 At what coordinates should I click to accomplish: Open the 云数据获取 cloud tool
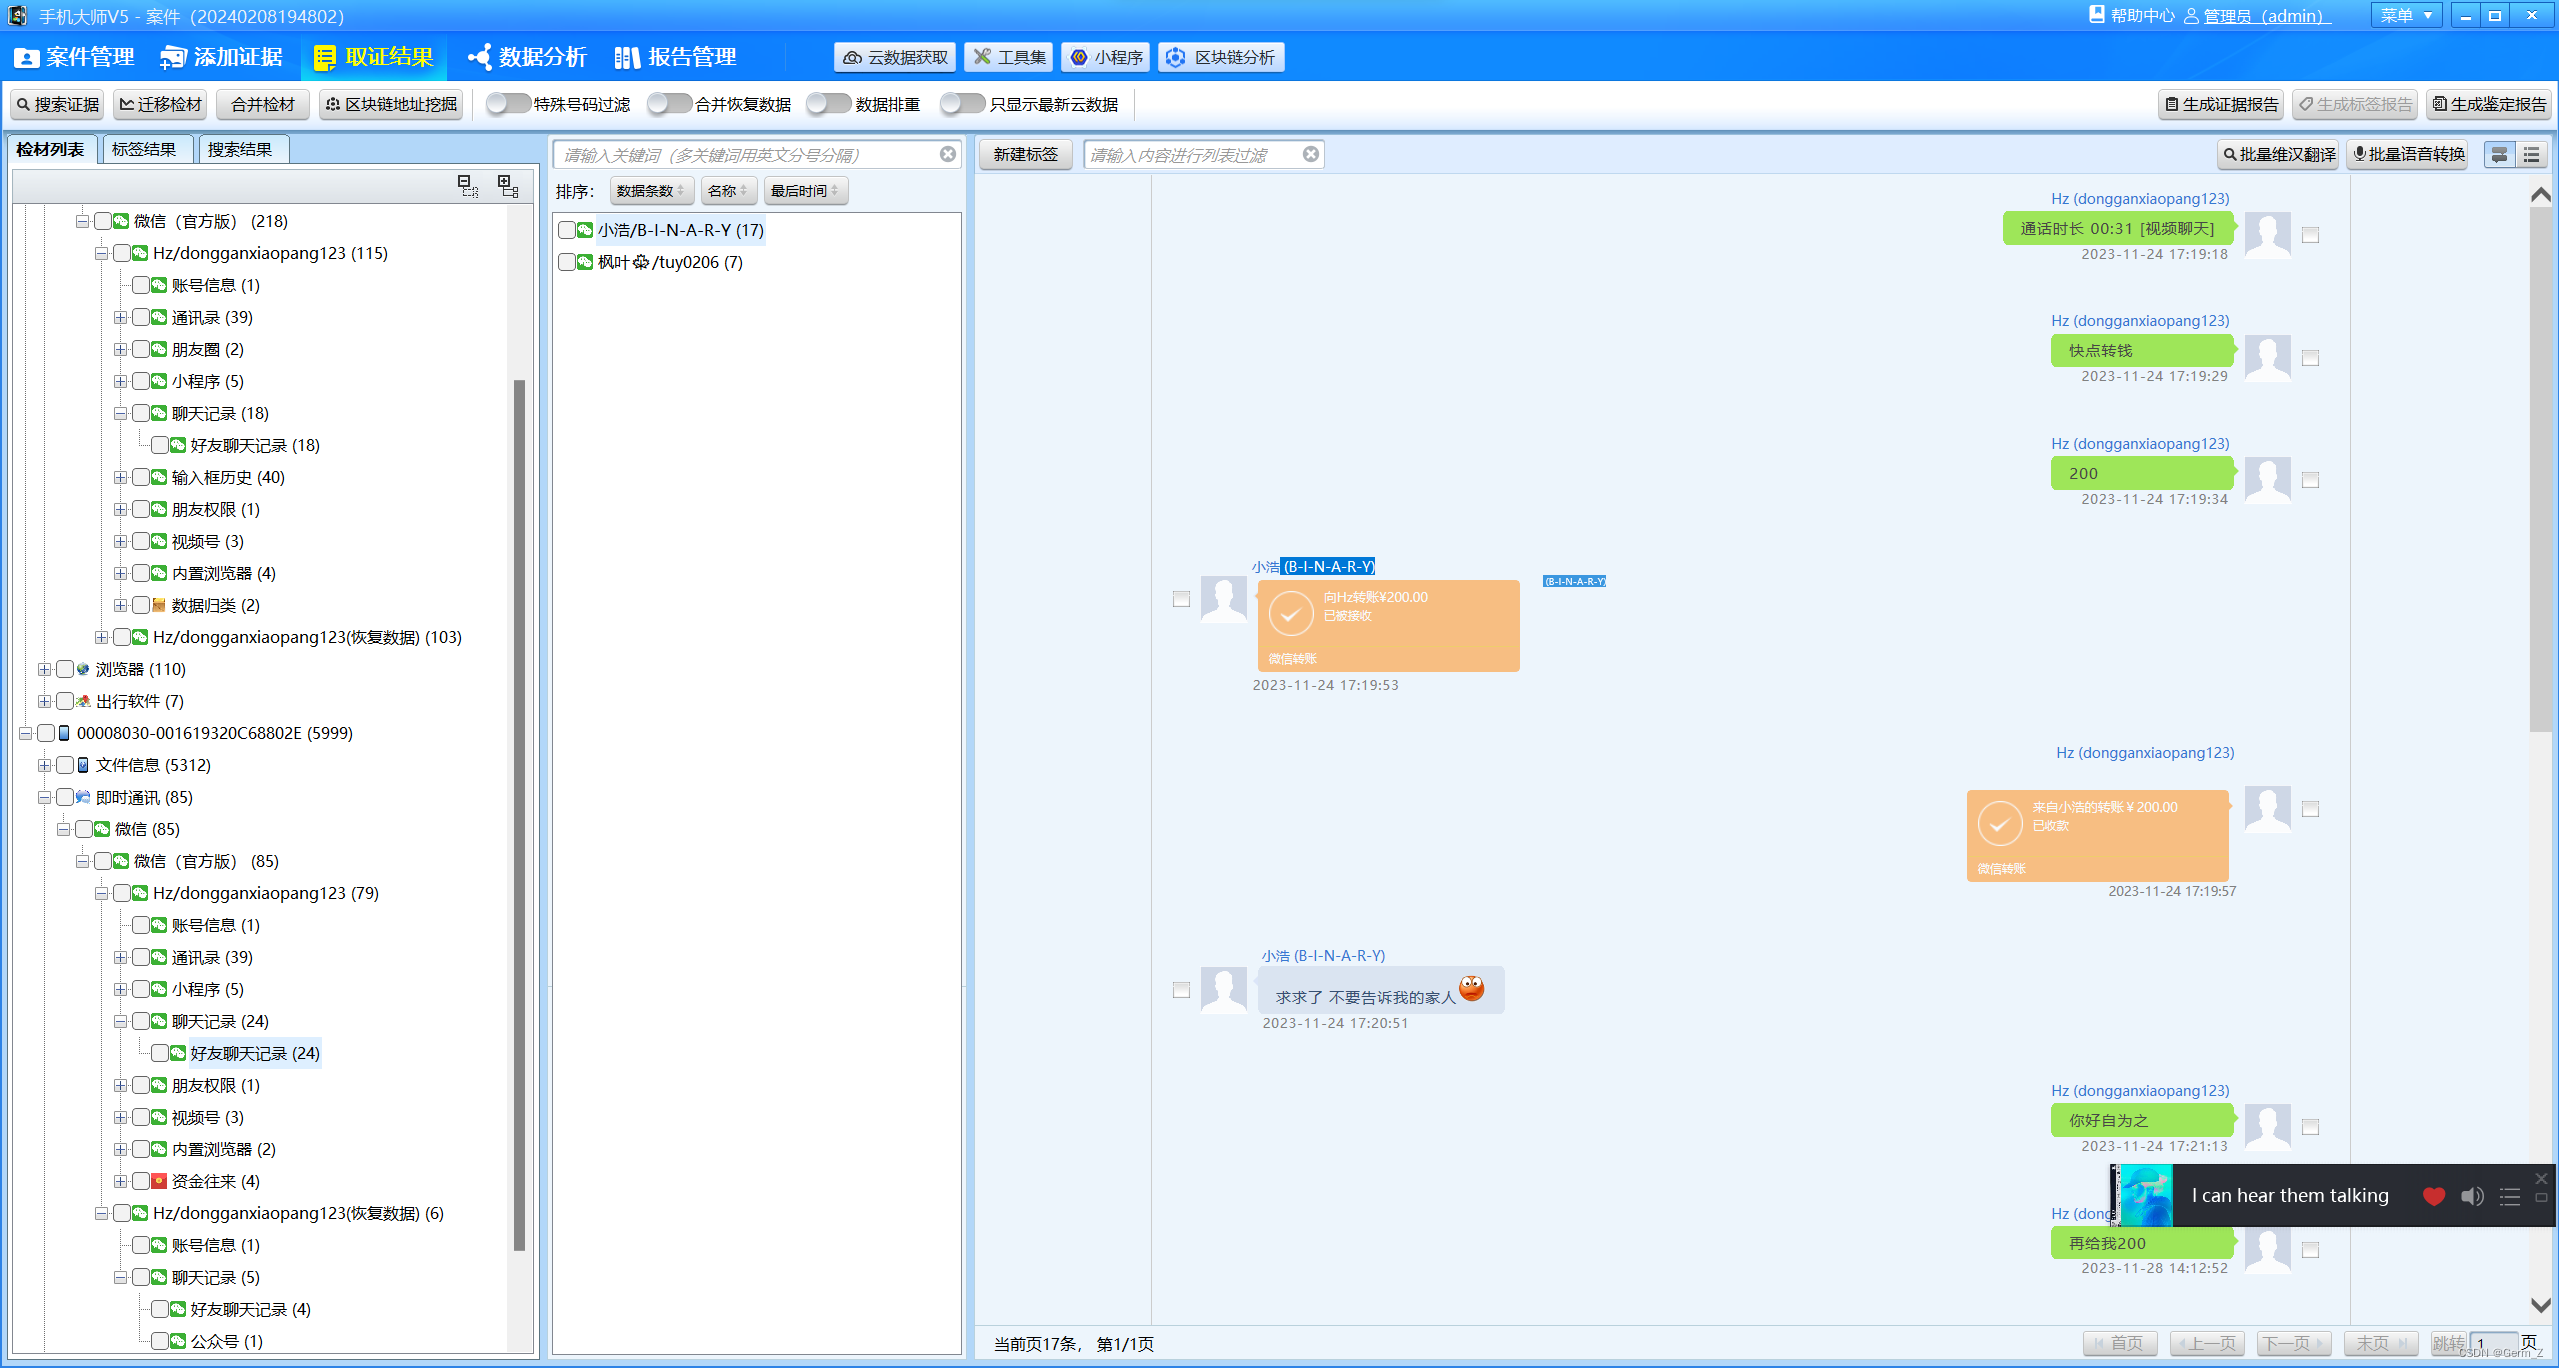[x=895, y=57]
